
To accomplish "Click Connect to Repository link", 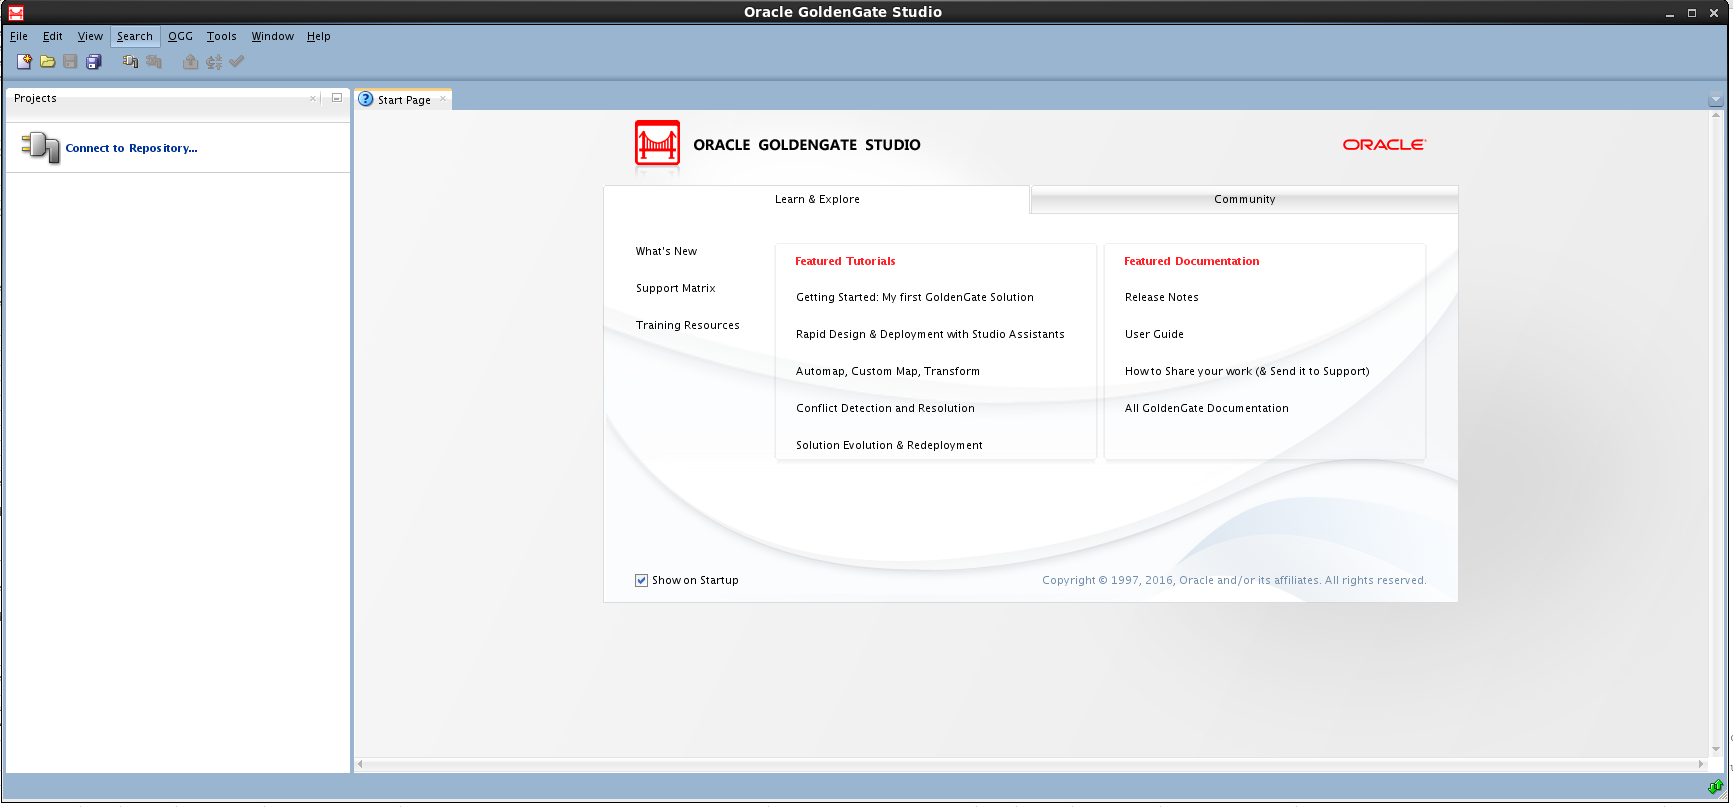I will coord(132,148).
